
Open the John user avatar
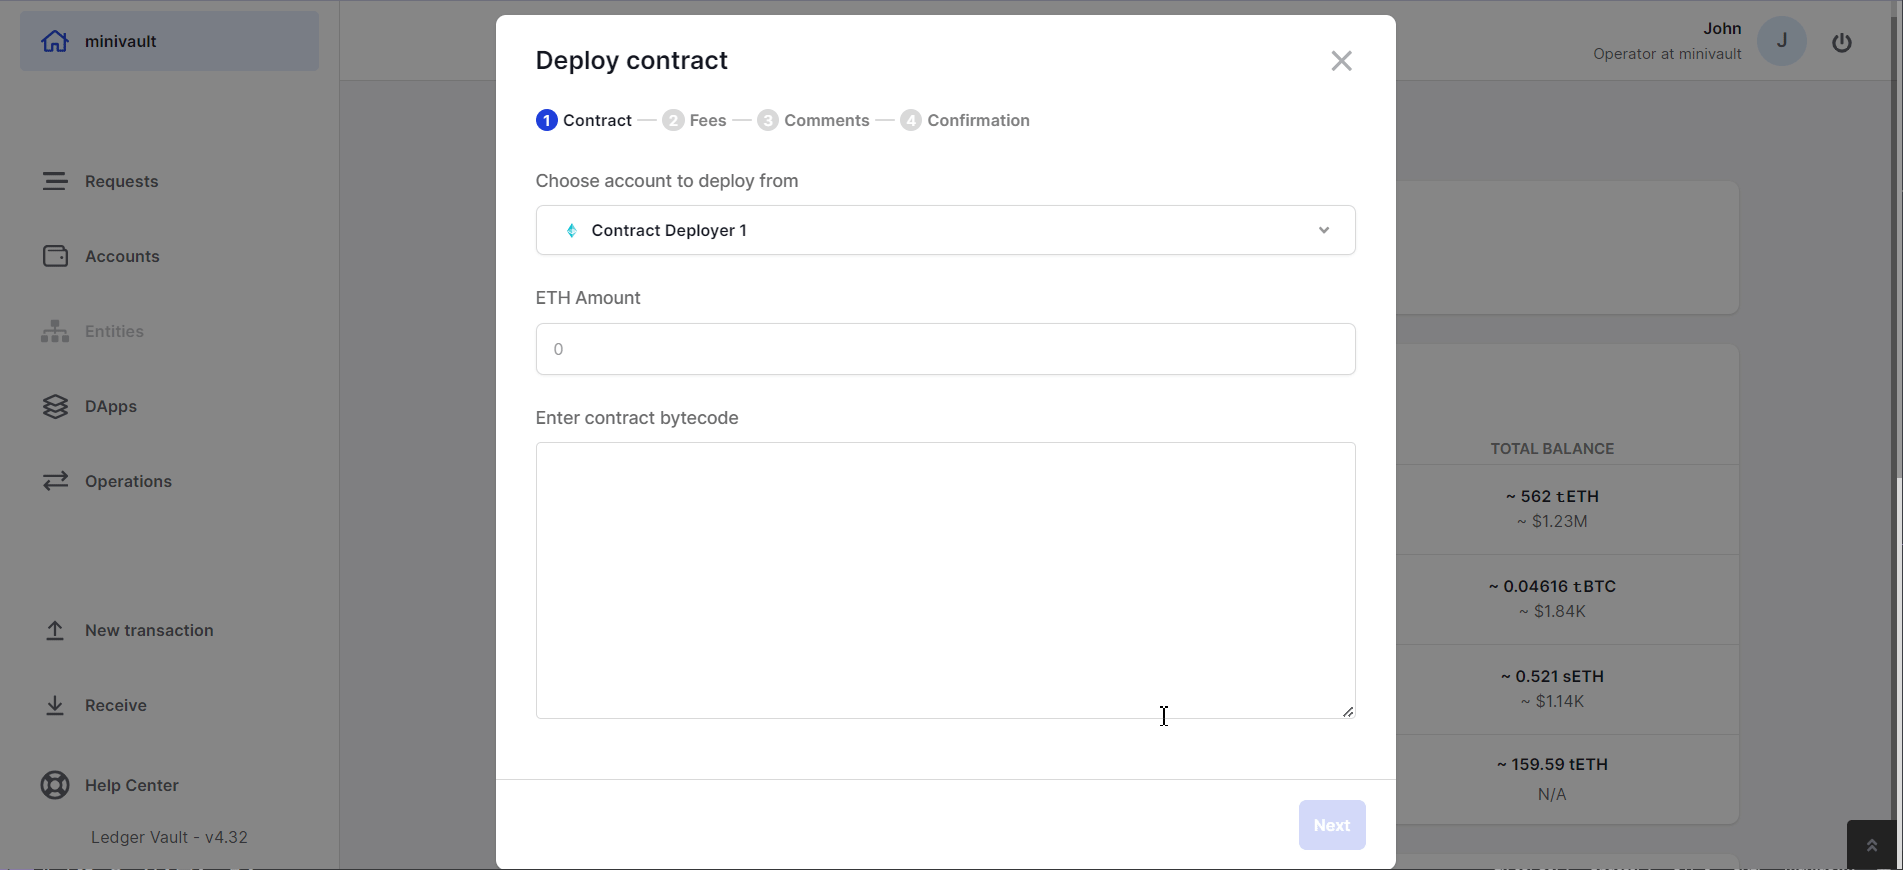click(x=1781, y=41)
